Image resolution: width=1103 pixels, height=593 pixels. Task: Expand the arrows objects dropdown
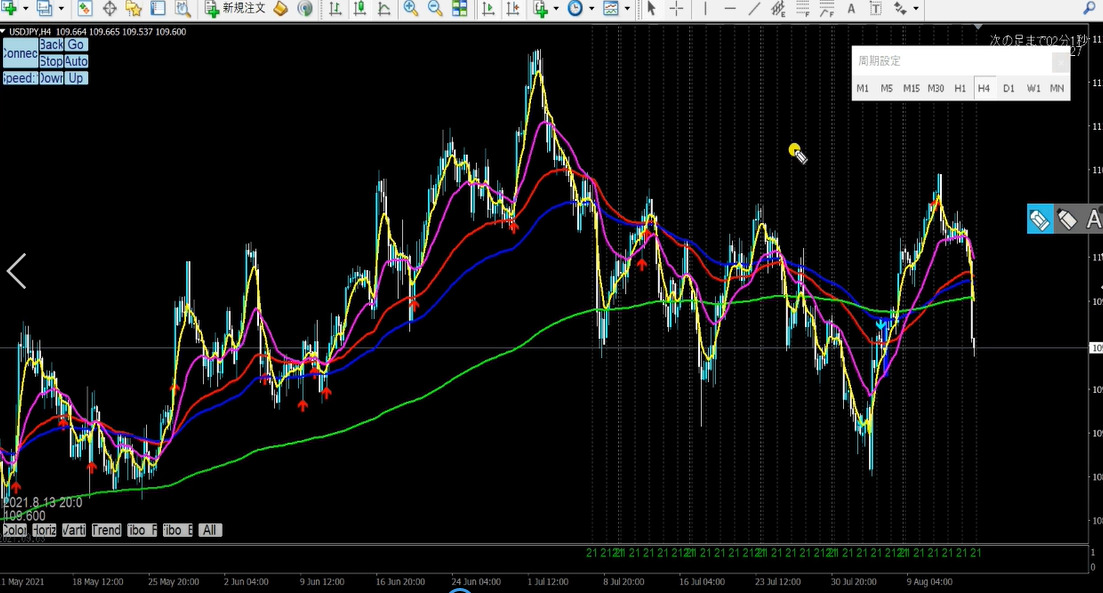tap(916, 9)
